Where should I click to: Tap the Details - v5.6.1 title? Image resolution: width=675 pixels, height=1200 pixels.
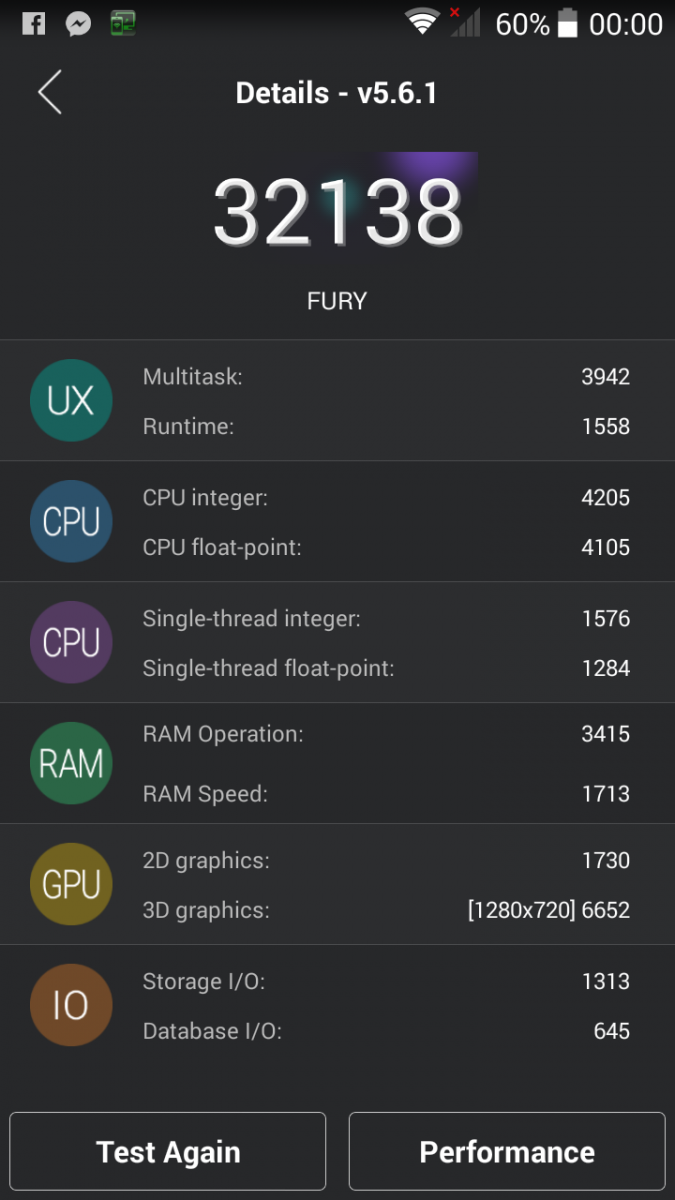tap(337, 93)
